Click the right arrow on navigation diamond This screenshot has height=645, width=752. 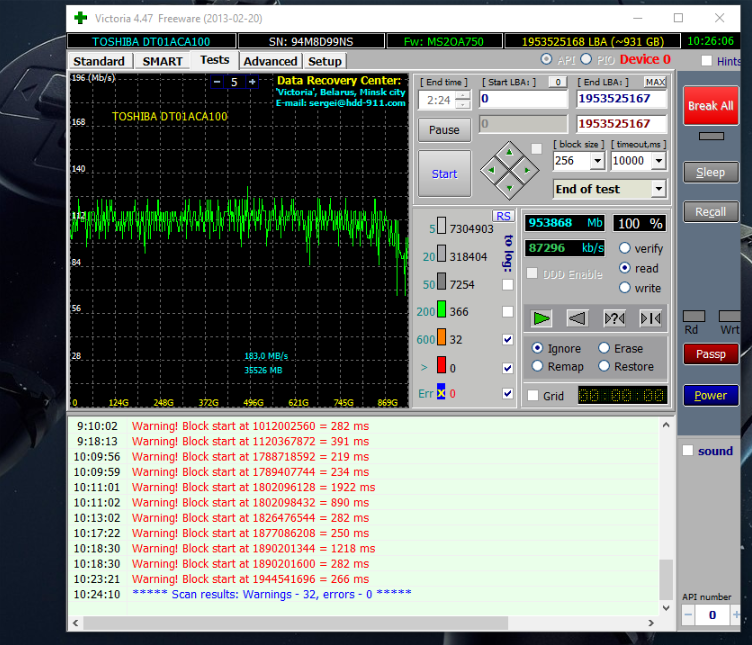pos(529,171)
